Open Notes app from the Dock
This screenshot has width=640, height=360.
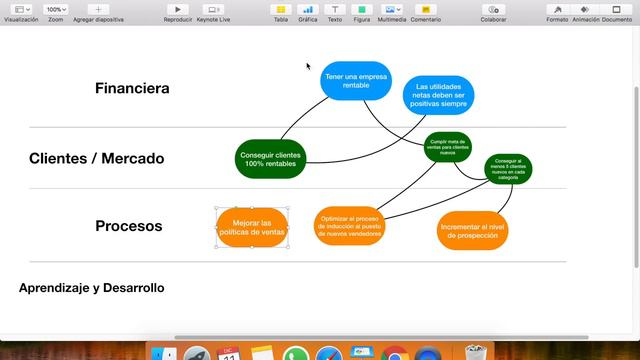pyautogui.click(x=262, y=353)
